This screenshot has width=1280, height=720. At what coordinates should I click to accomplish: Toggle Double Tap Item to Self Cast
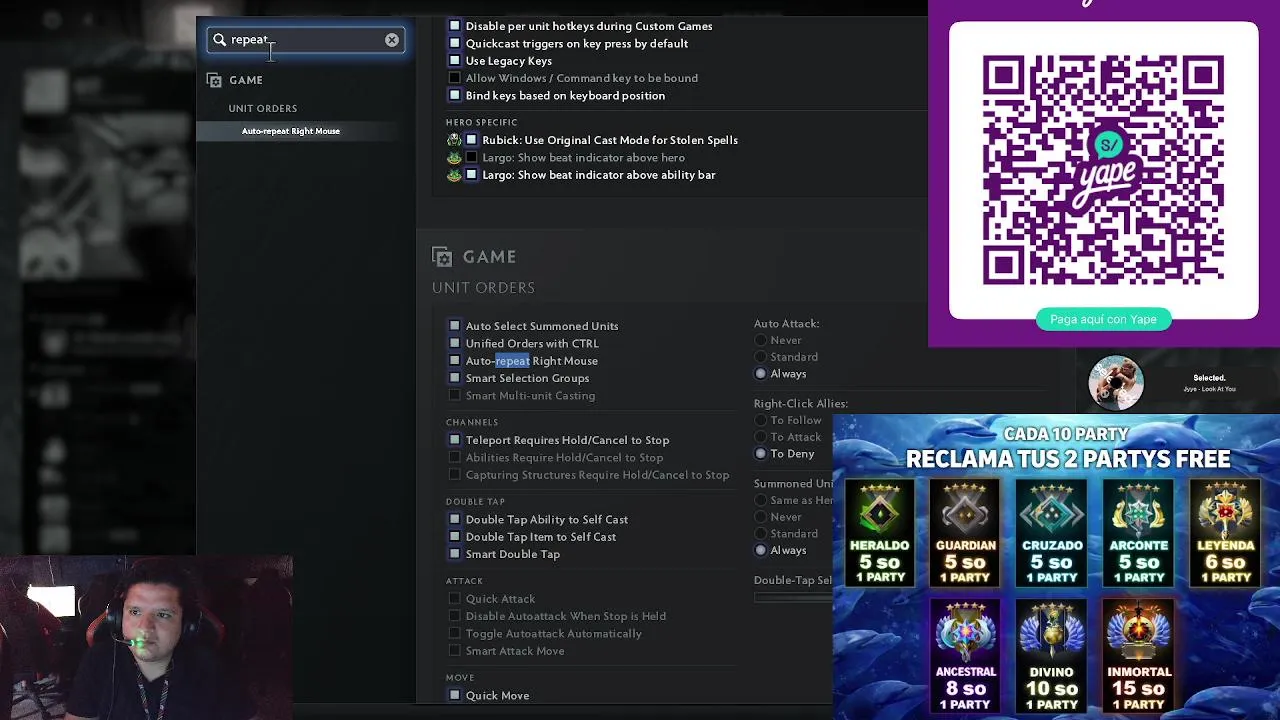pyautogui.click(x=455, y=537)
